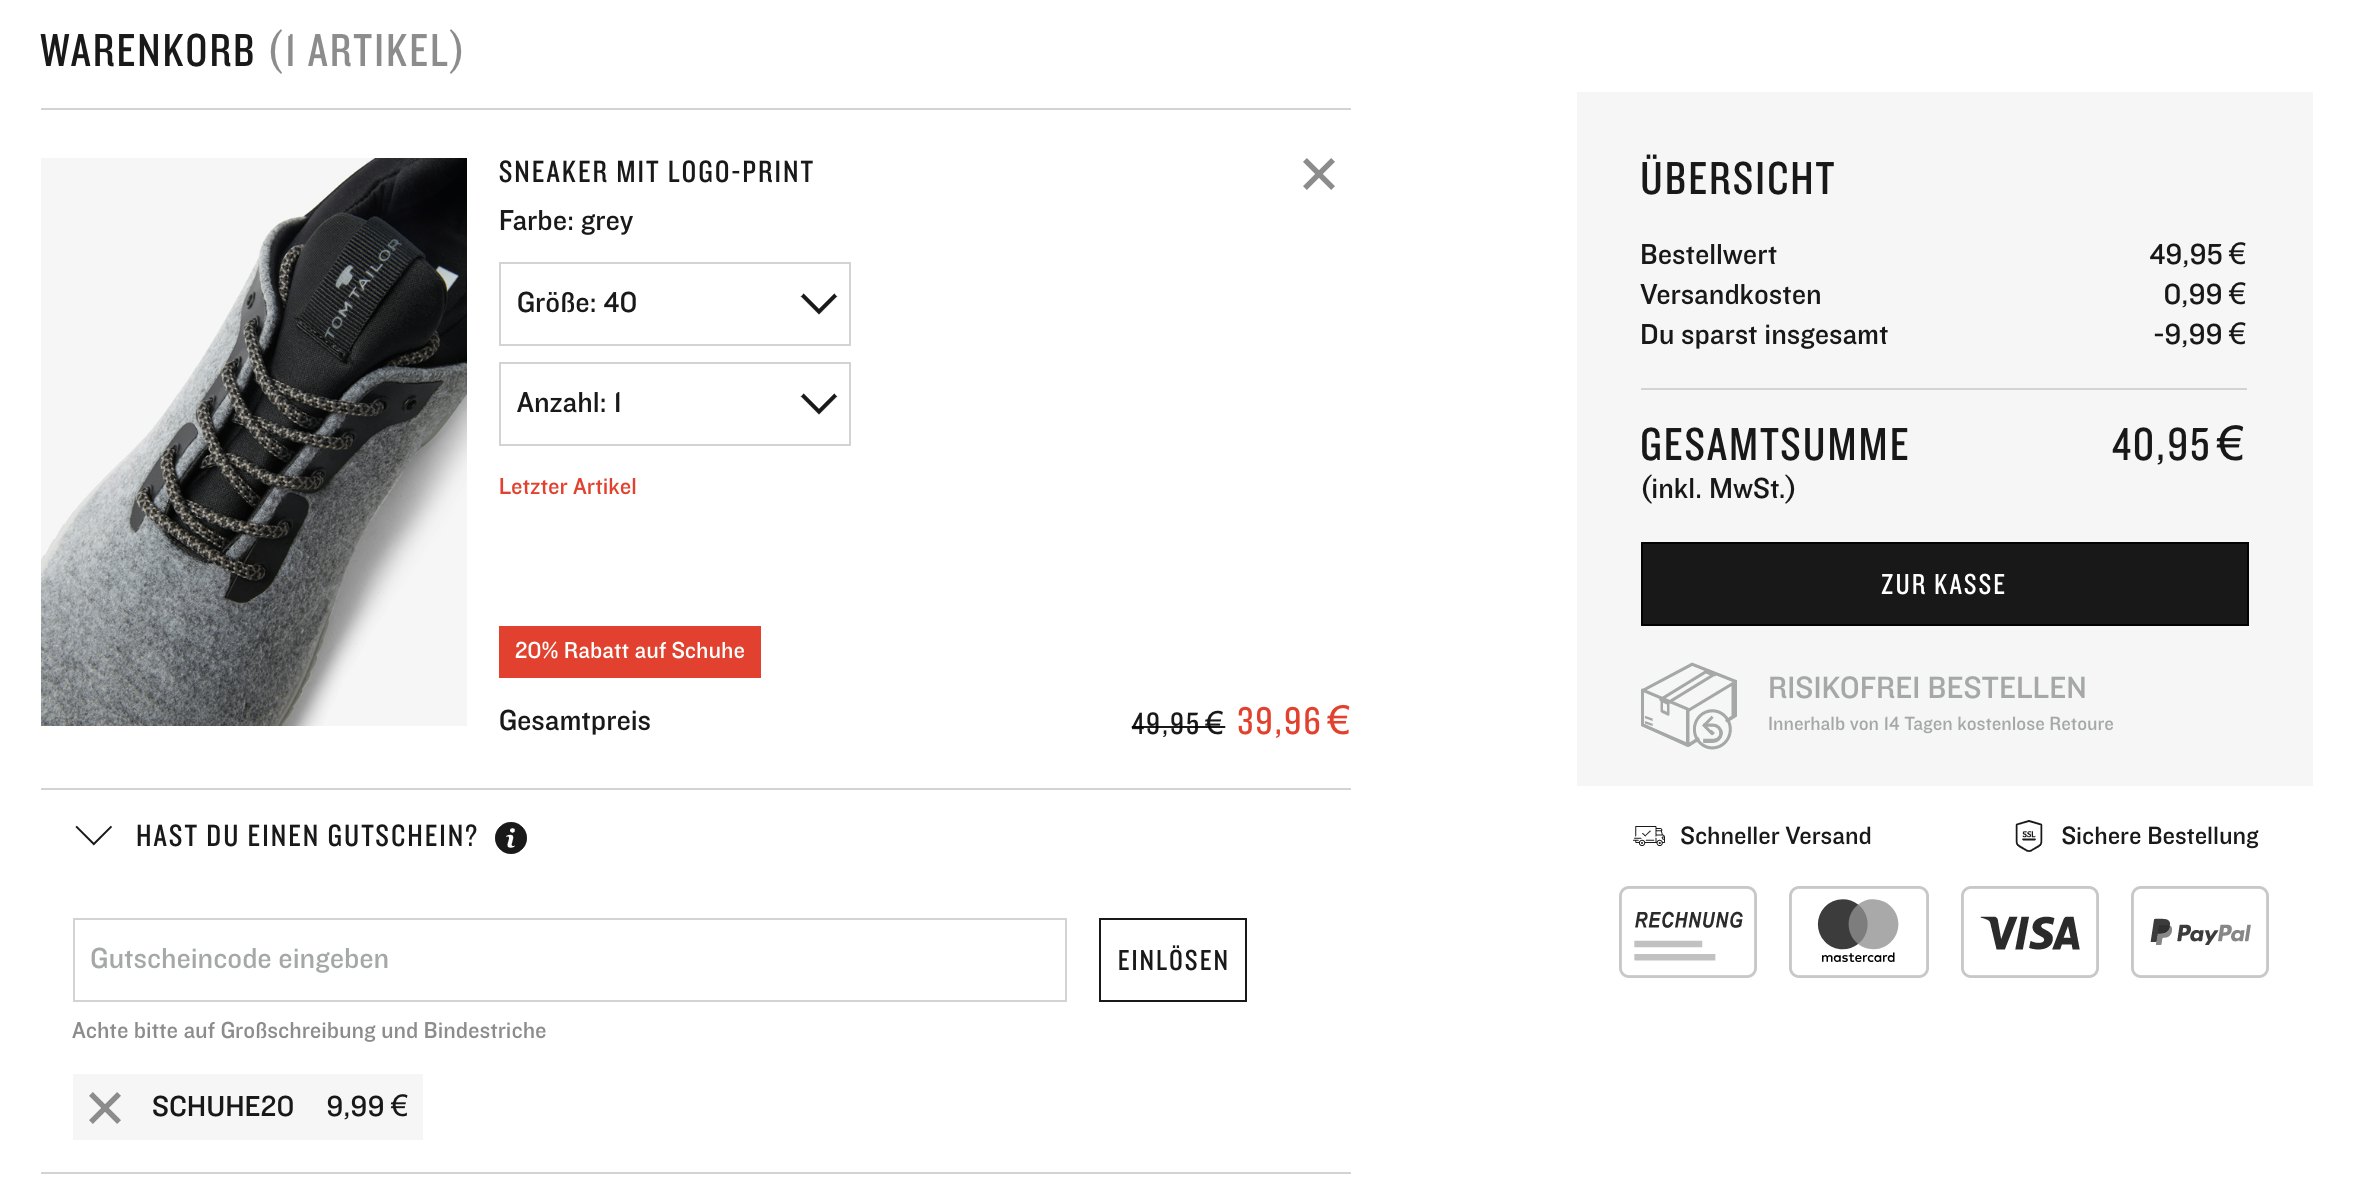Select the PayPal payment icon
This screenshot has height=1199, width=2358.
click(2199, 932)
